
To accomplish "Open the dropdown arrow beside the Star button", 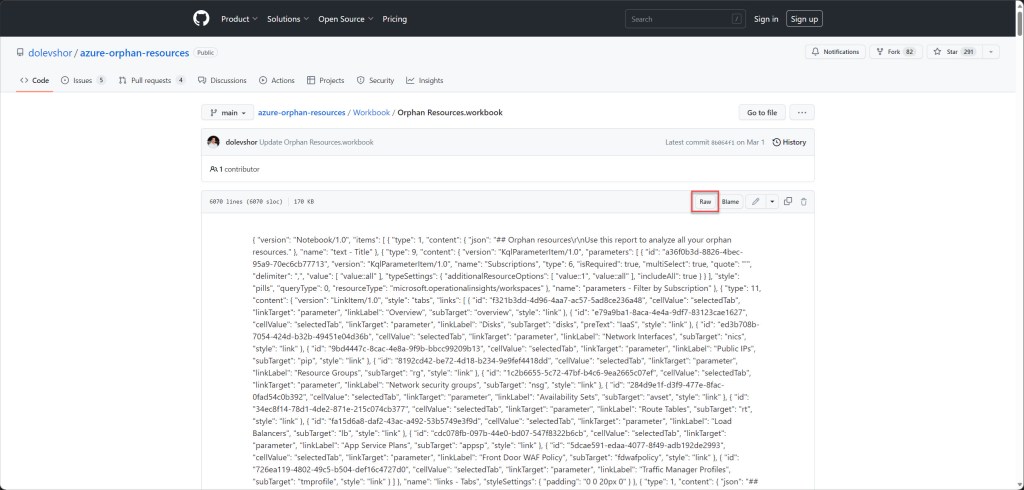I will 991,52.
